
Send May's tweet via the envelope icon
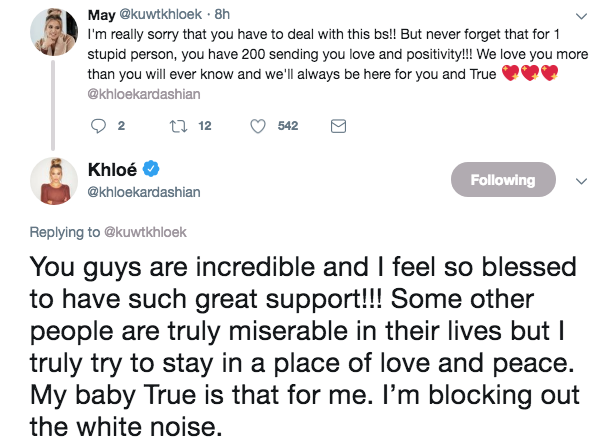pos(337,126)
